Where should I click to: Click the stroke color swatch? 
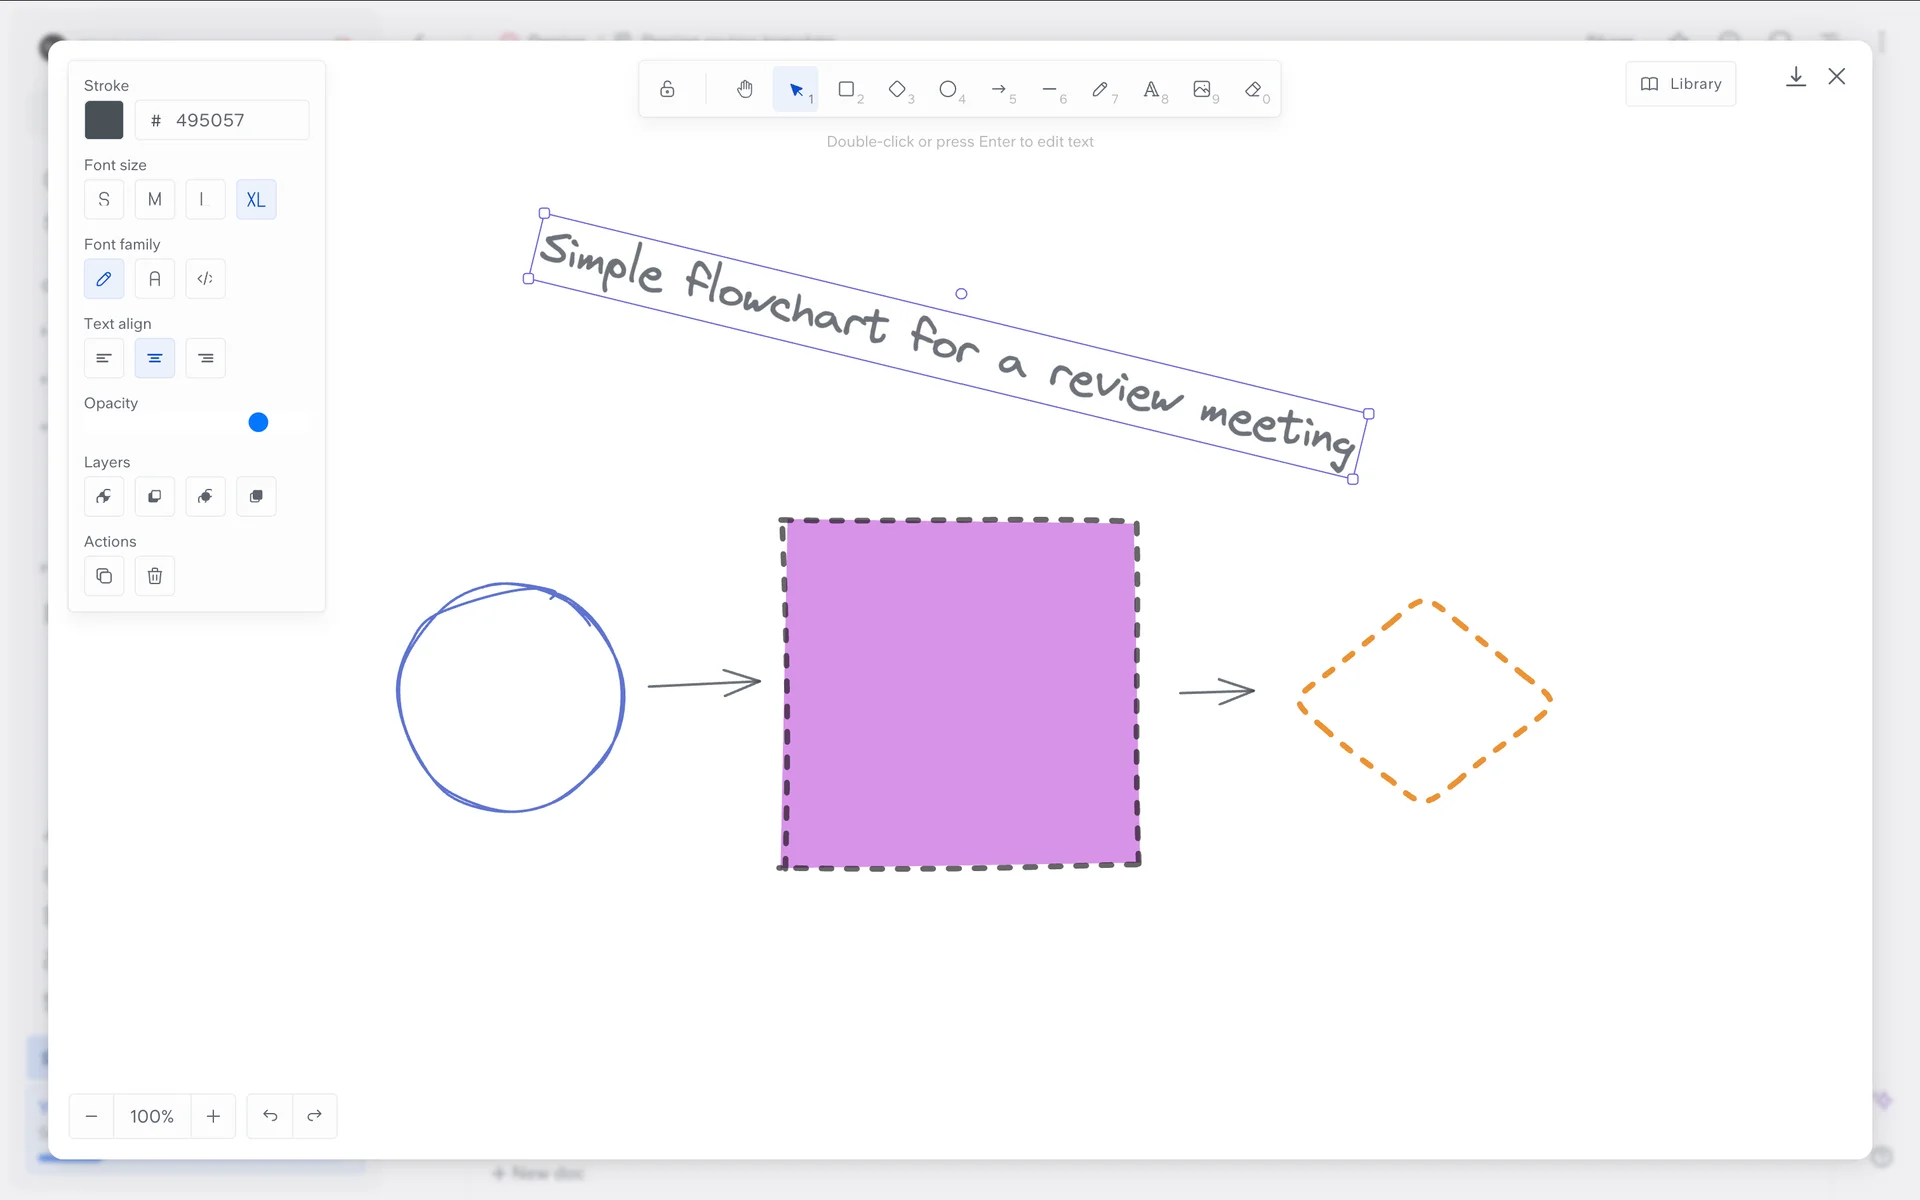point(104,120)
